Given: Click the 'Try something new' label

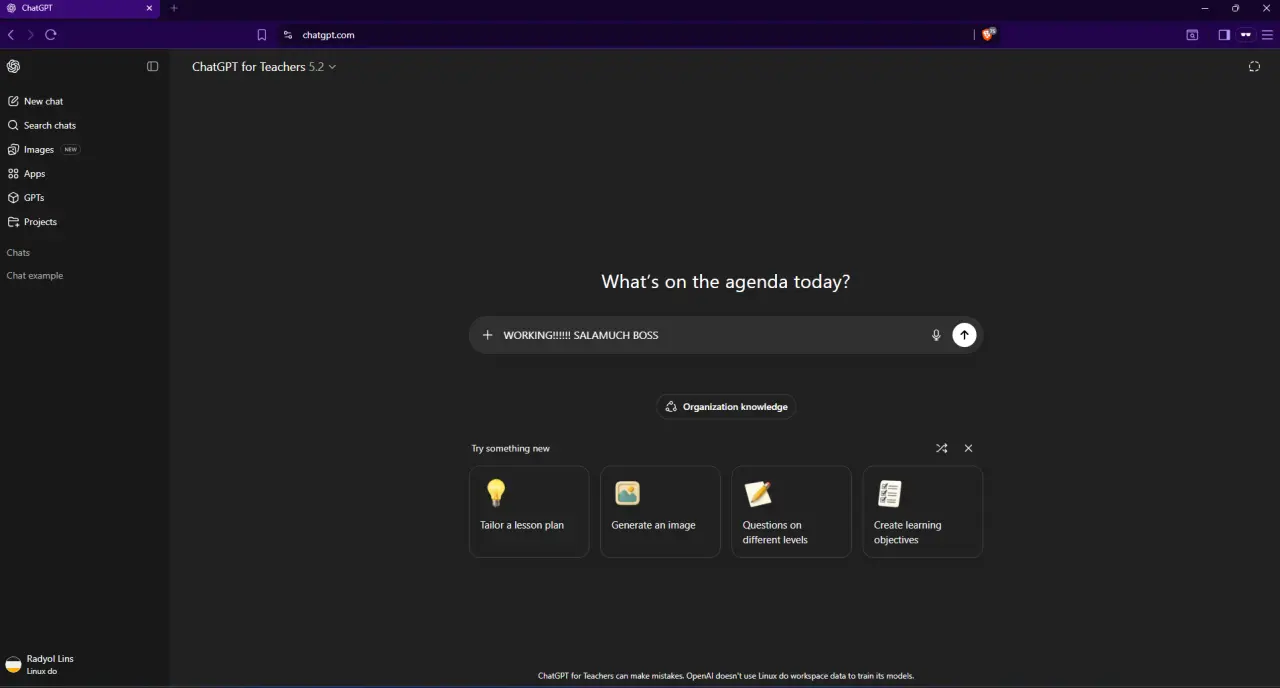Looking at the screenshot, I should 511,448.
